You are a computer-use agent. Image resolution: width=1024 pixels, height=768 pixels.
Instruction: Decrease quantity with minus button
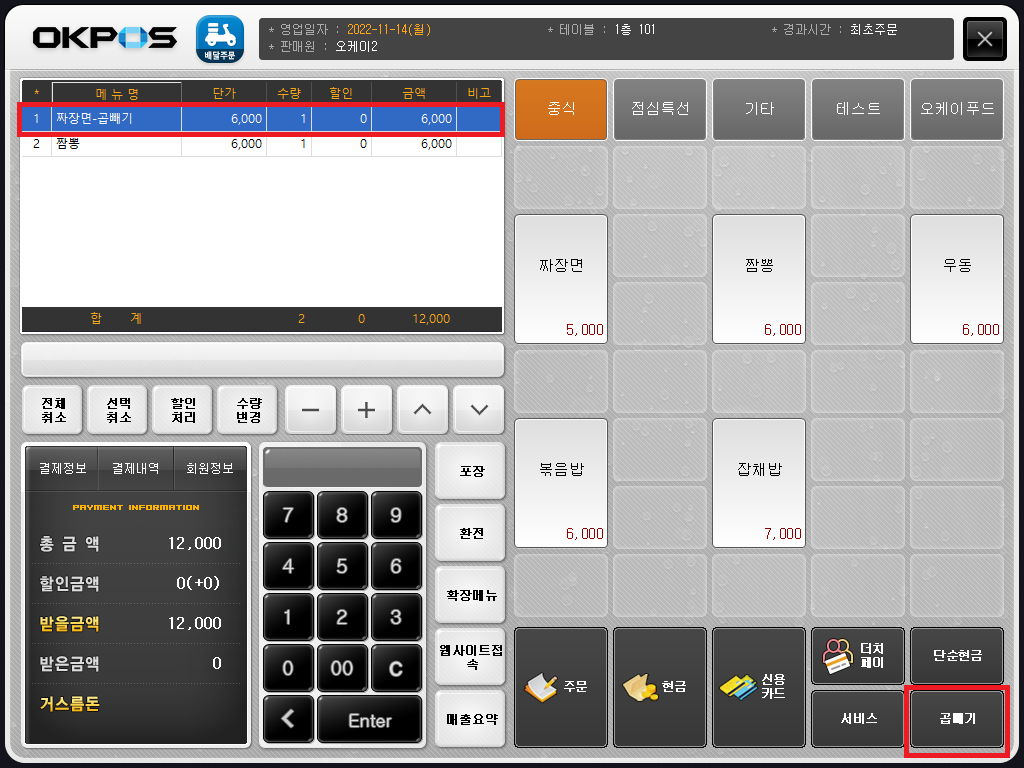coord(311,410)
